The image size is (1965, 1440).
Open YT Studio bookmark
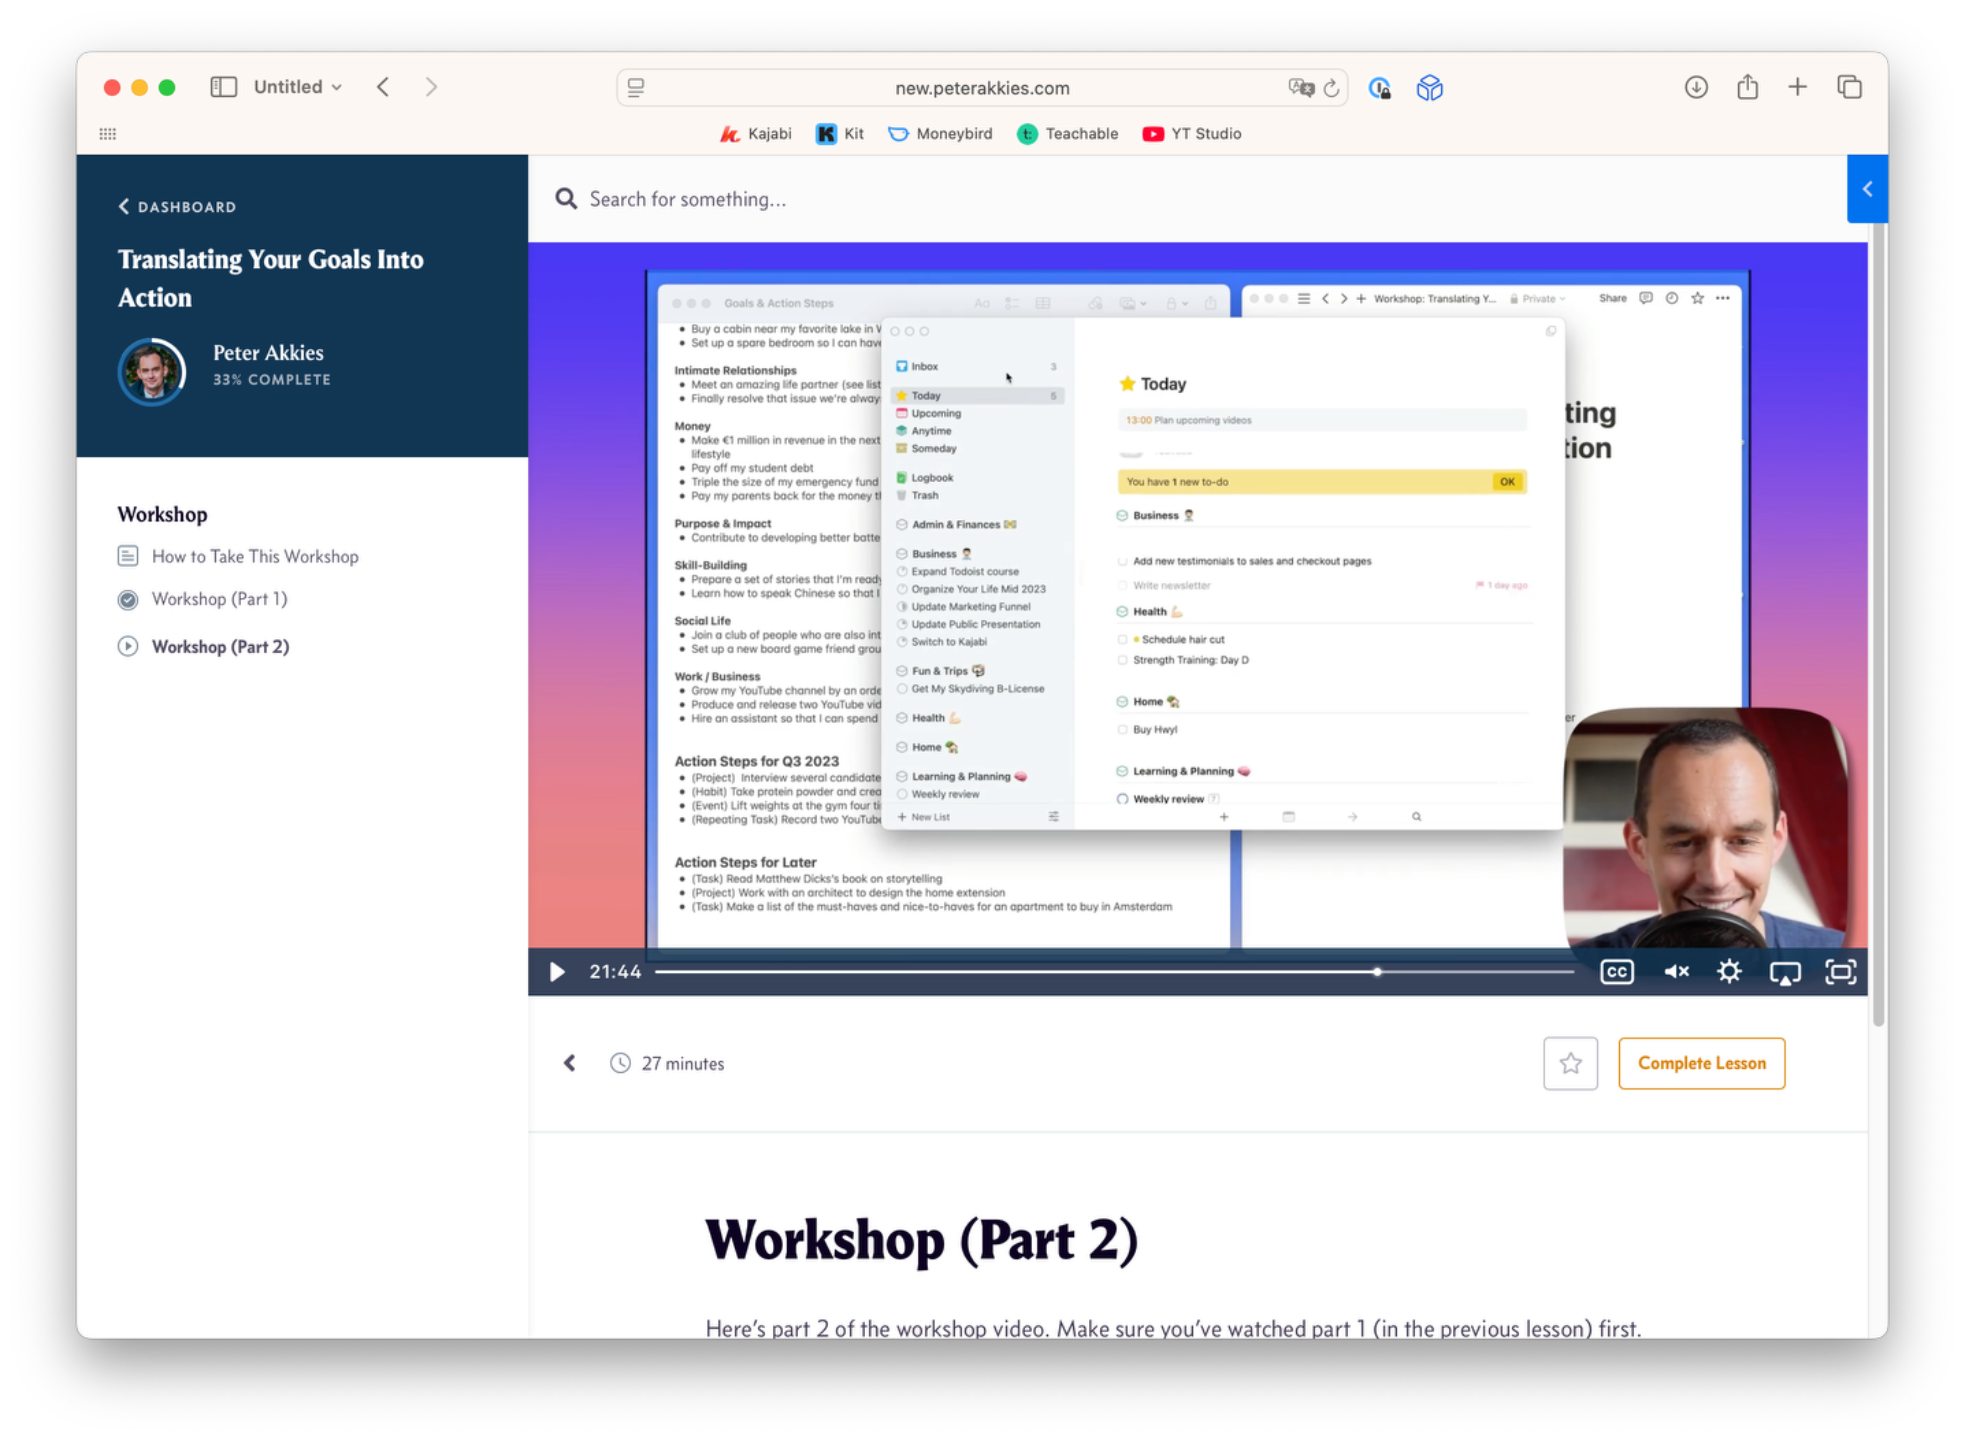point(1192,134)
